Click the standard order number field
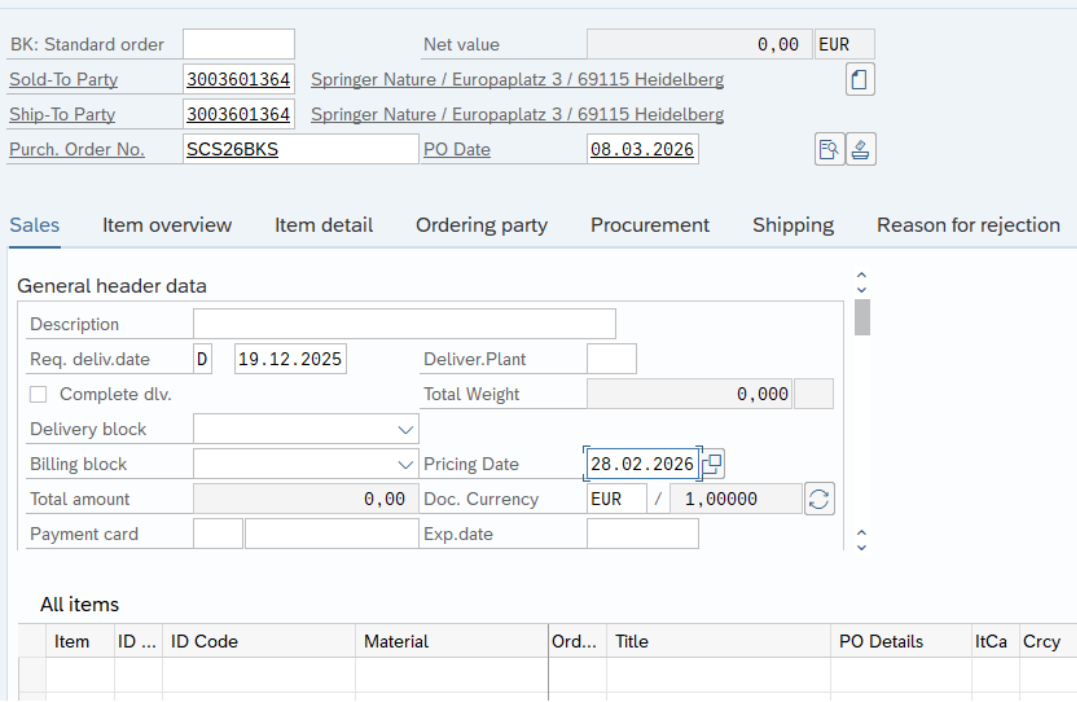 239,44
